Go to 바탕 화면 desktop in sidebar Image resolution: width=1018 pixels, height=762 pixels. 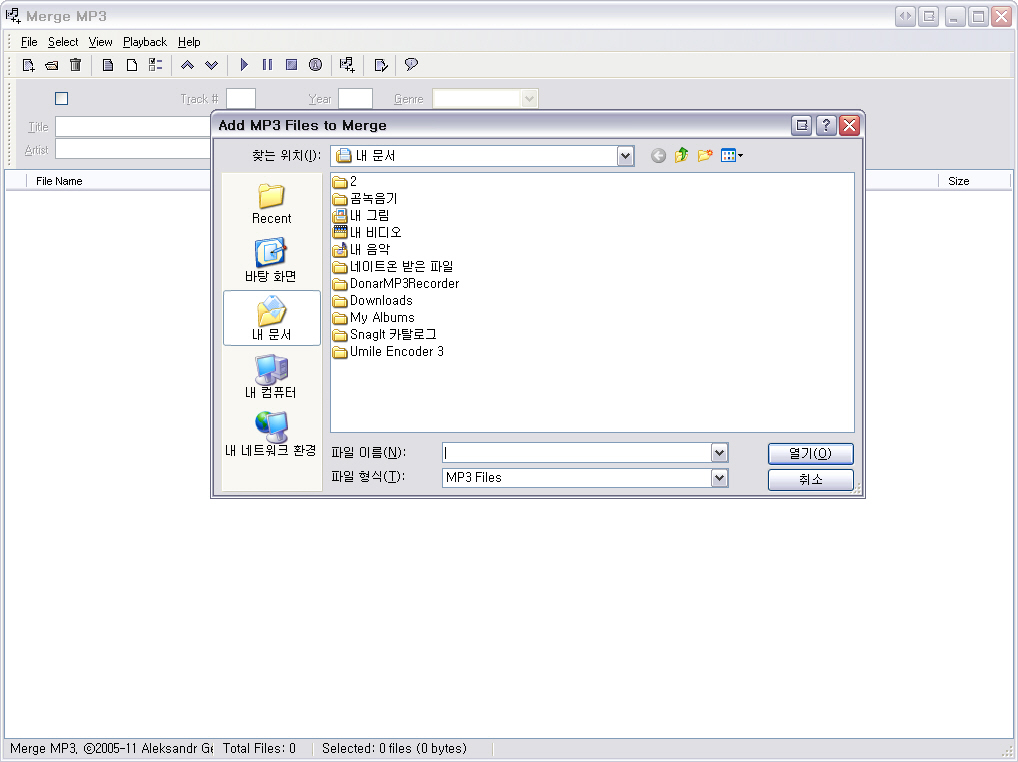coord(271,261)
